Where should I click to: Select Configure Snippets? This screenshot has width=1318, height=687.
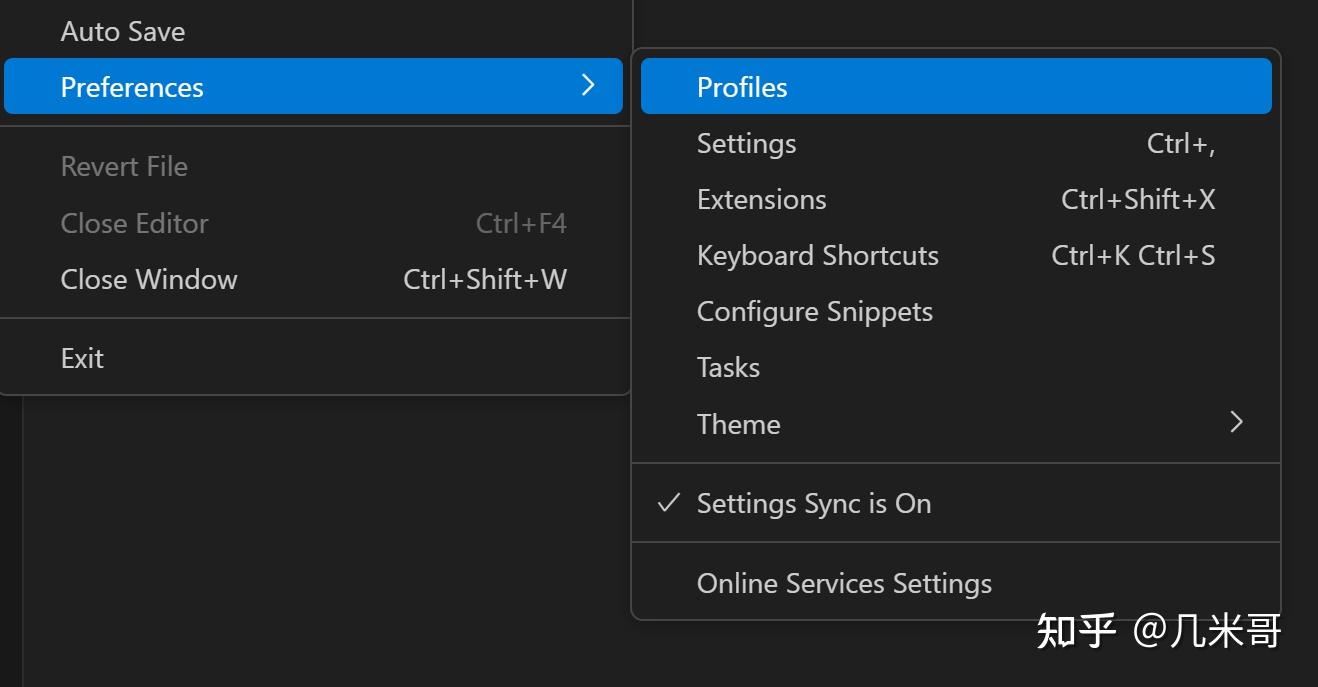pyautogui.click(x=814, y=311)
